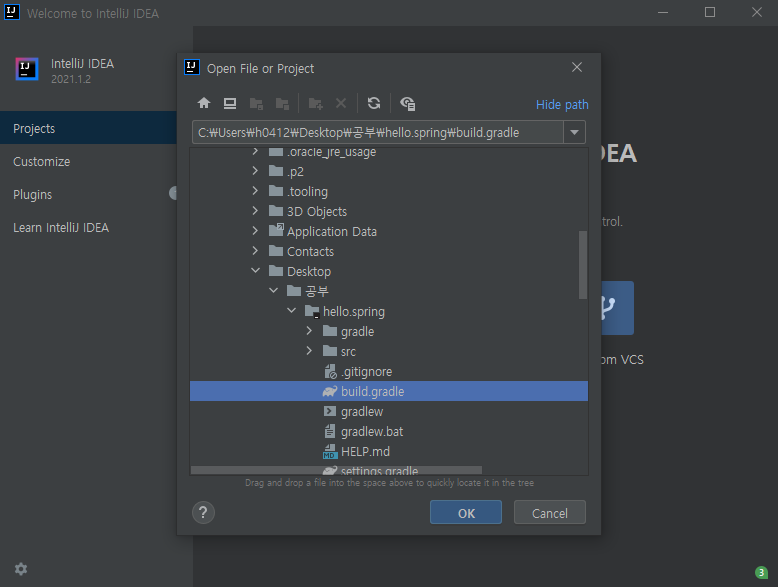This screenshot has width=778, height=587.
Task: Click the green notifications badge
Action: coord(761,572)
